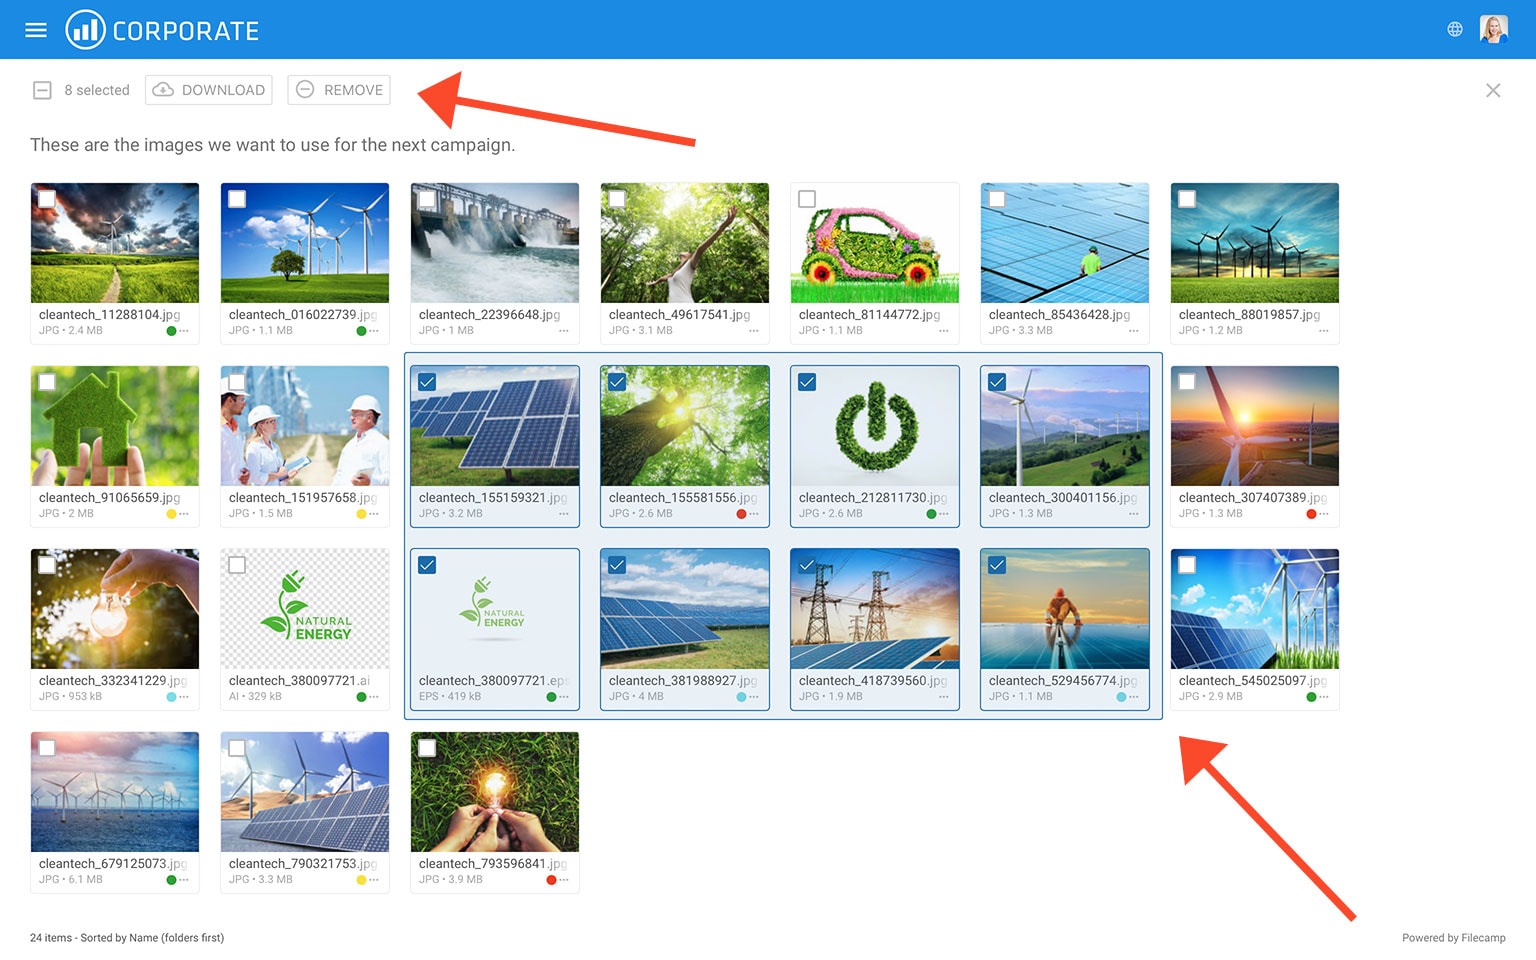Click green label dot on cleantech_545025097.jpg
This screenshot has width=1536, height=960.
(x=1311, y=697)
